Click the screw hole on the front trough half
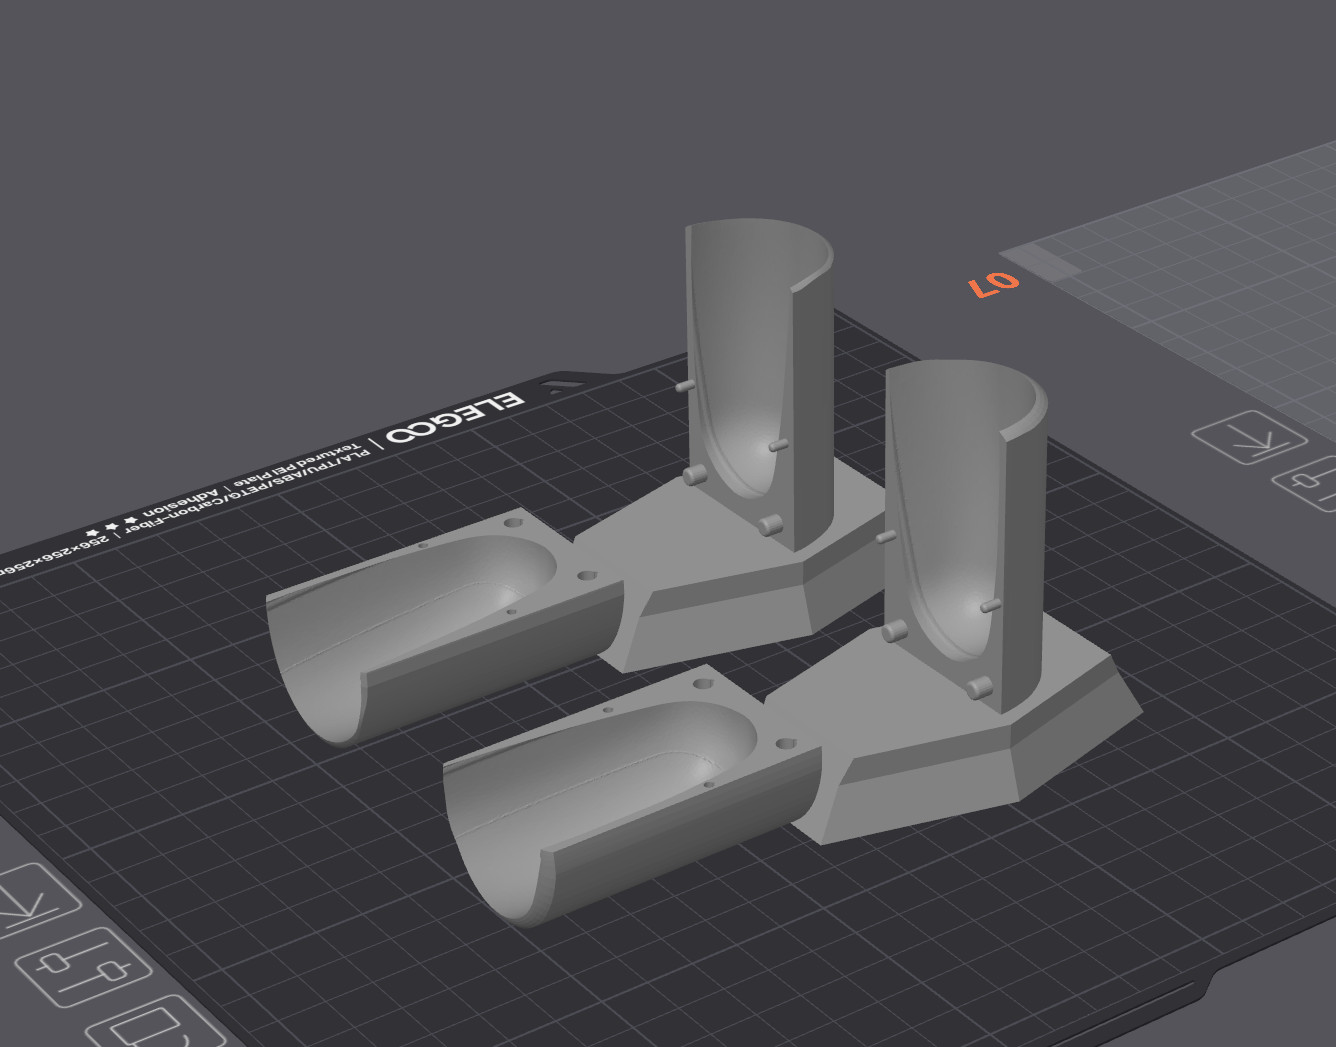This screenshot has width=1336, height=1047. coord(702,684)
